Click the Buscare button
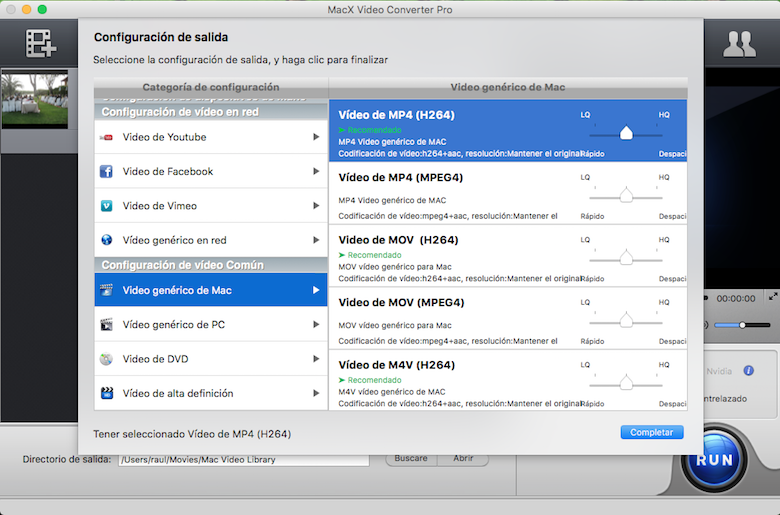The height and width of the screenshot is (515, 780). tap(411, 458)
